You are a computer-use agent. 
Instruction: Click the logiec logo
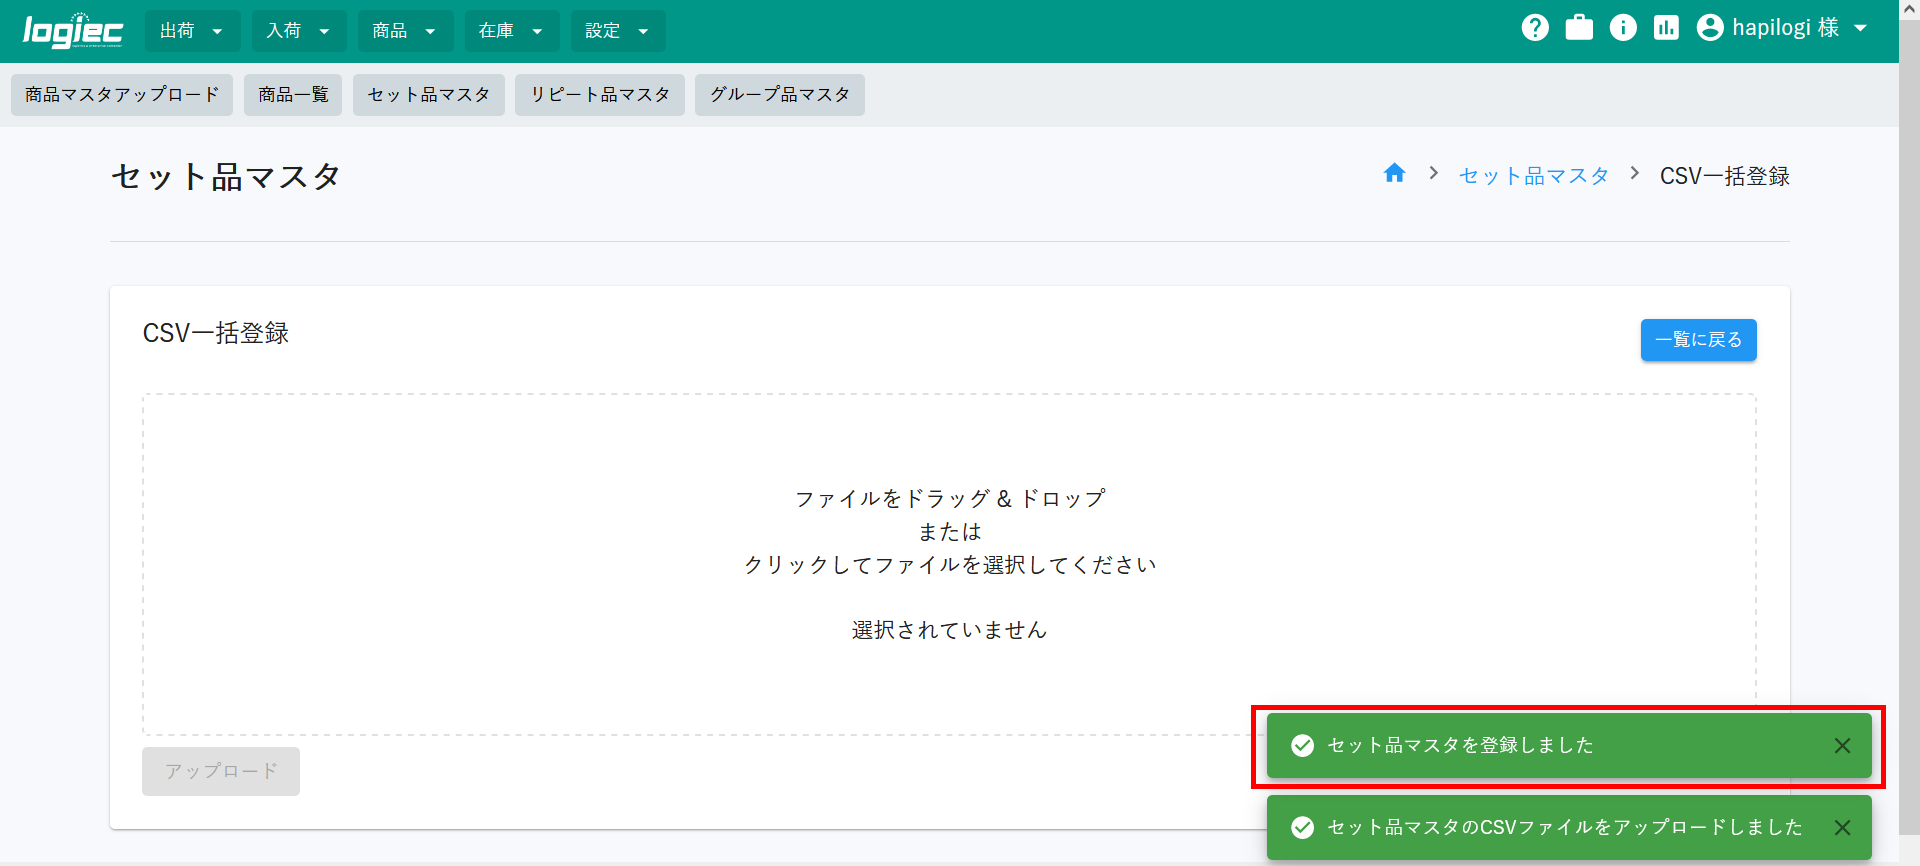[x=73, y=31]
